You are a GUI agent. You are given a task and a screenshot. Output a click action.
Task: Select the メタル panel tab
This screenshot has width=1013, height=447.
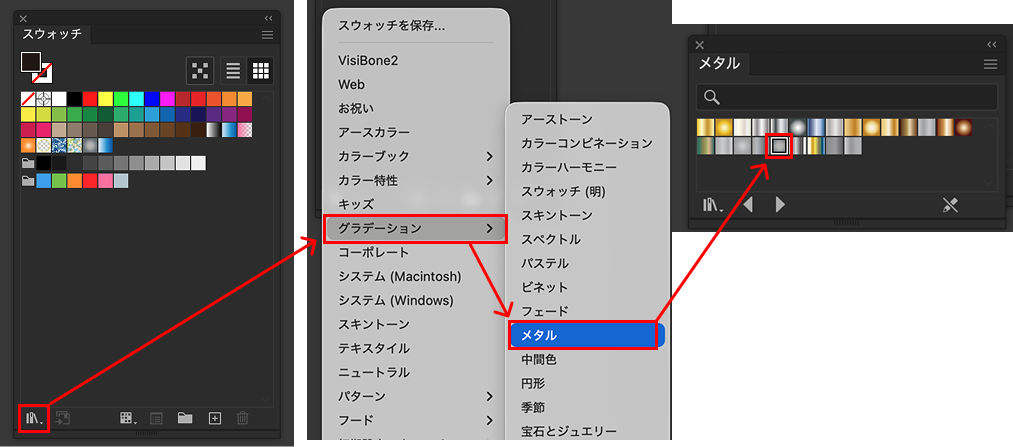click(720, 63)
